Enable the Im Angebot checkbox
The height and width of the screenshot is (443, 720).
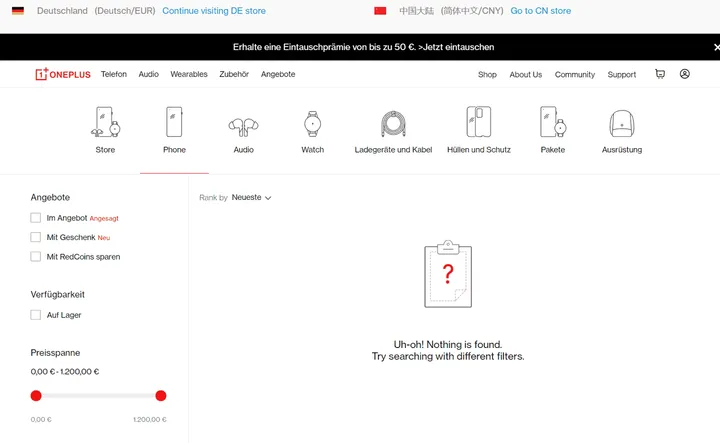pyautogui.click(x=36, y=218)
